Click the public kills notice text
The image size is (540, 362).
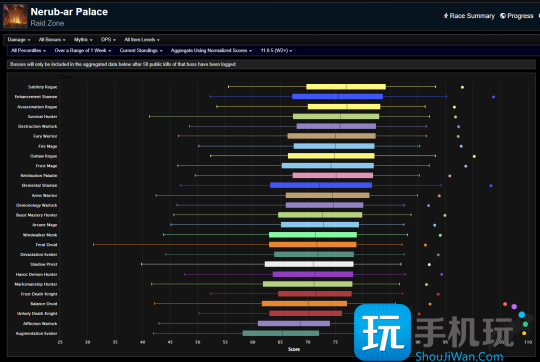click(x=123, y=64)
